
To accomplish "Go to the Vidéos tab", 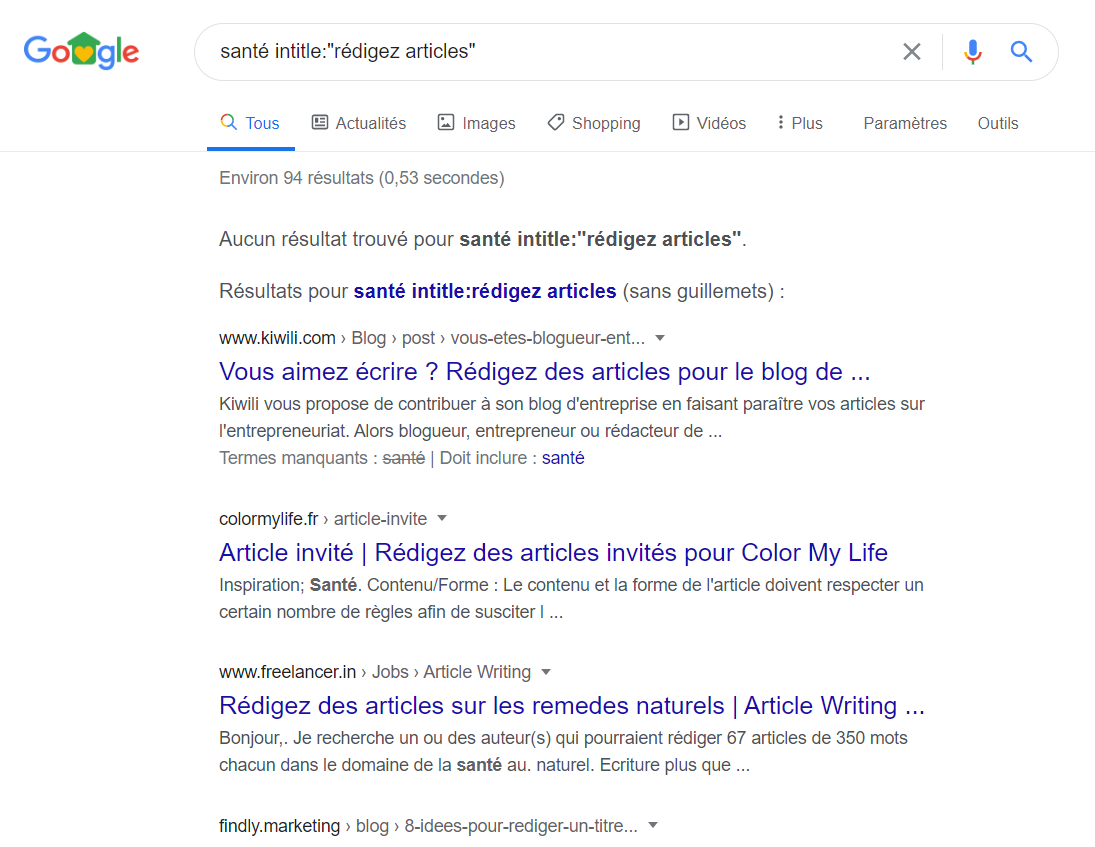I will pyautogui.click(x=709, y=123).
